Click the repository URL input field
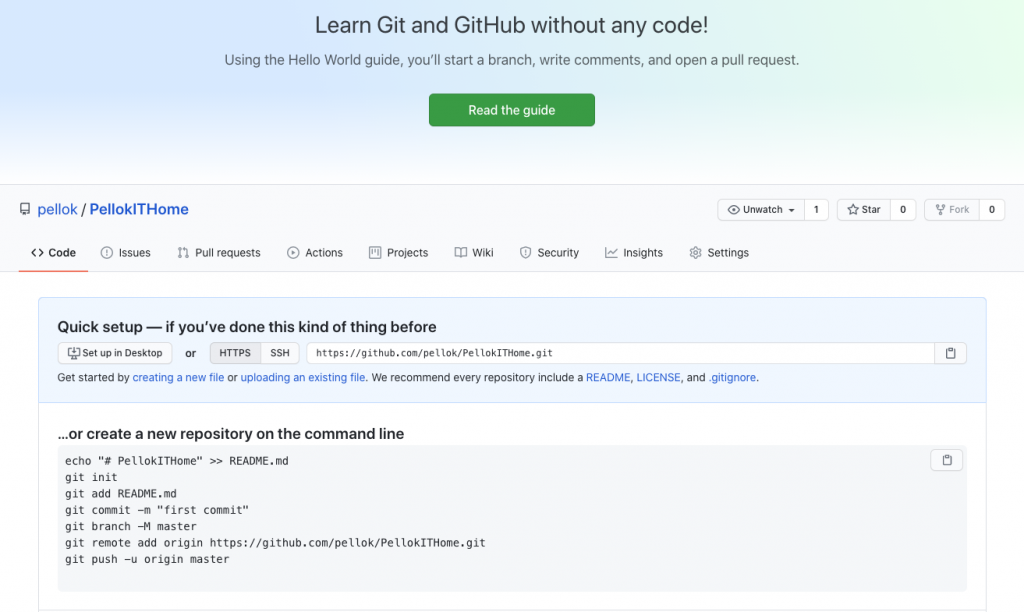Image resolution: width=1024 pixels, height=612 pixels. pos(620,353)
